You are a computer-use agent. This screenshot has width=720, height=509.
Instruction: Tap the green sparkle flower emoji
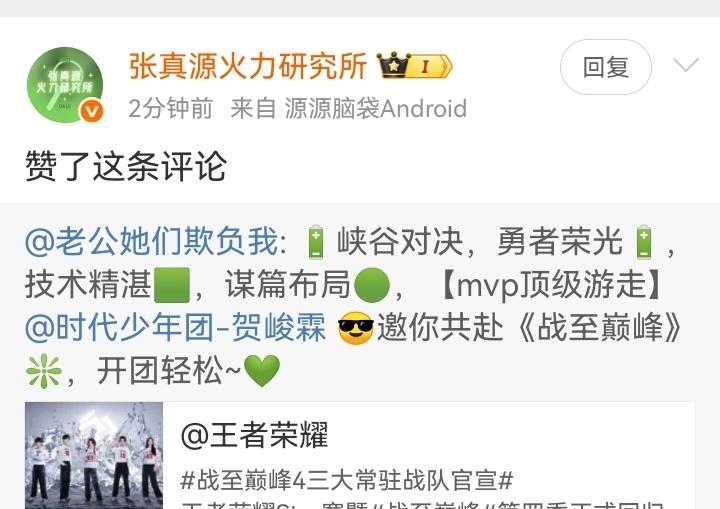[x=44, y=371]
